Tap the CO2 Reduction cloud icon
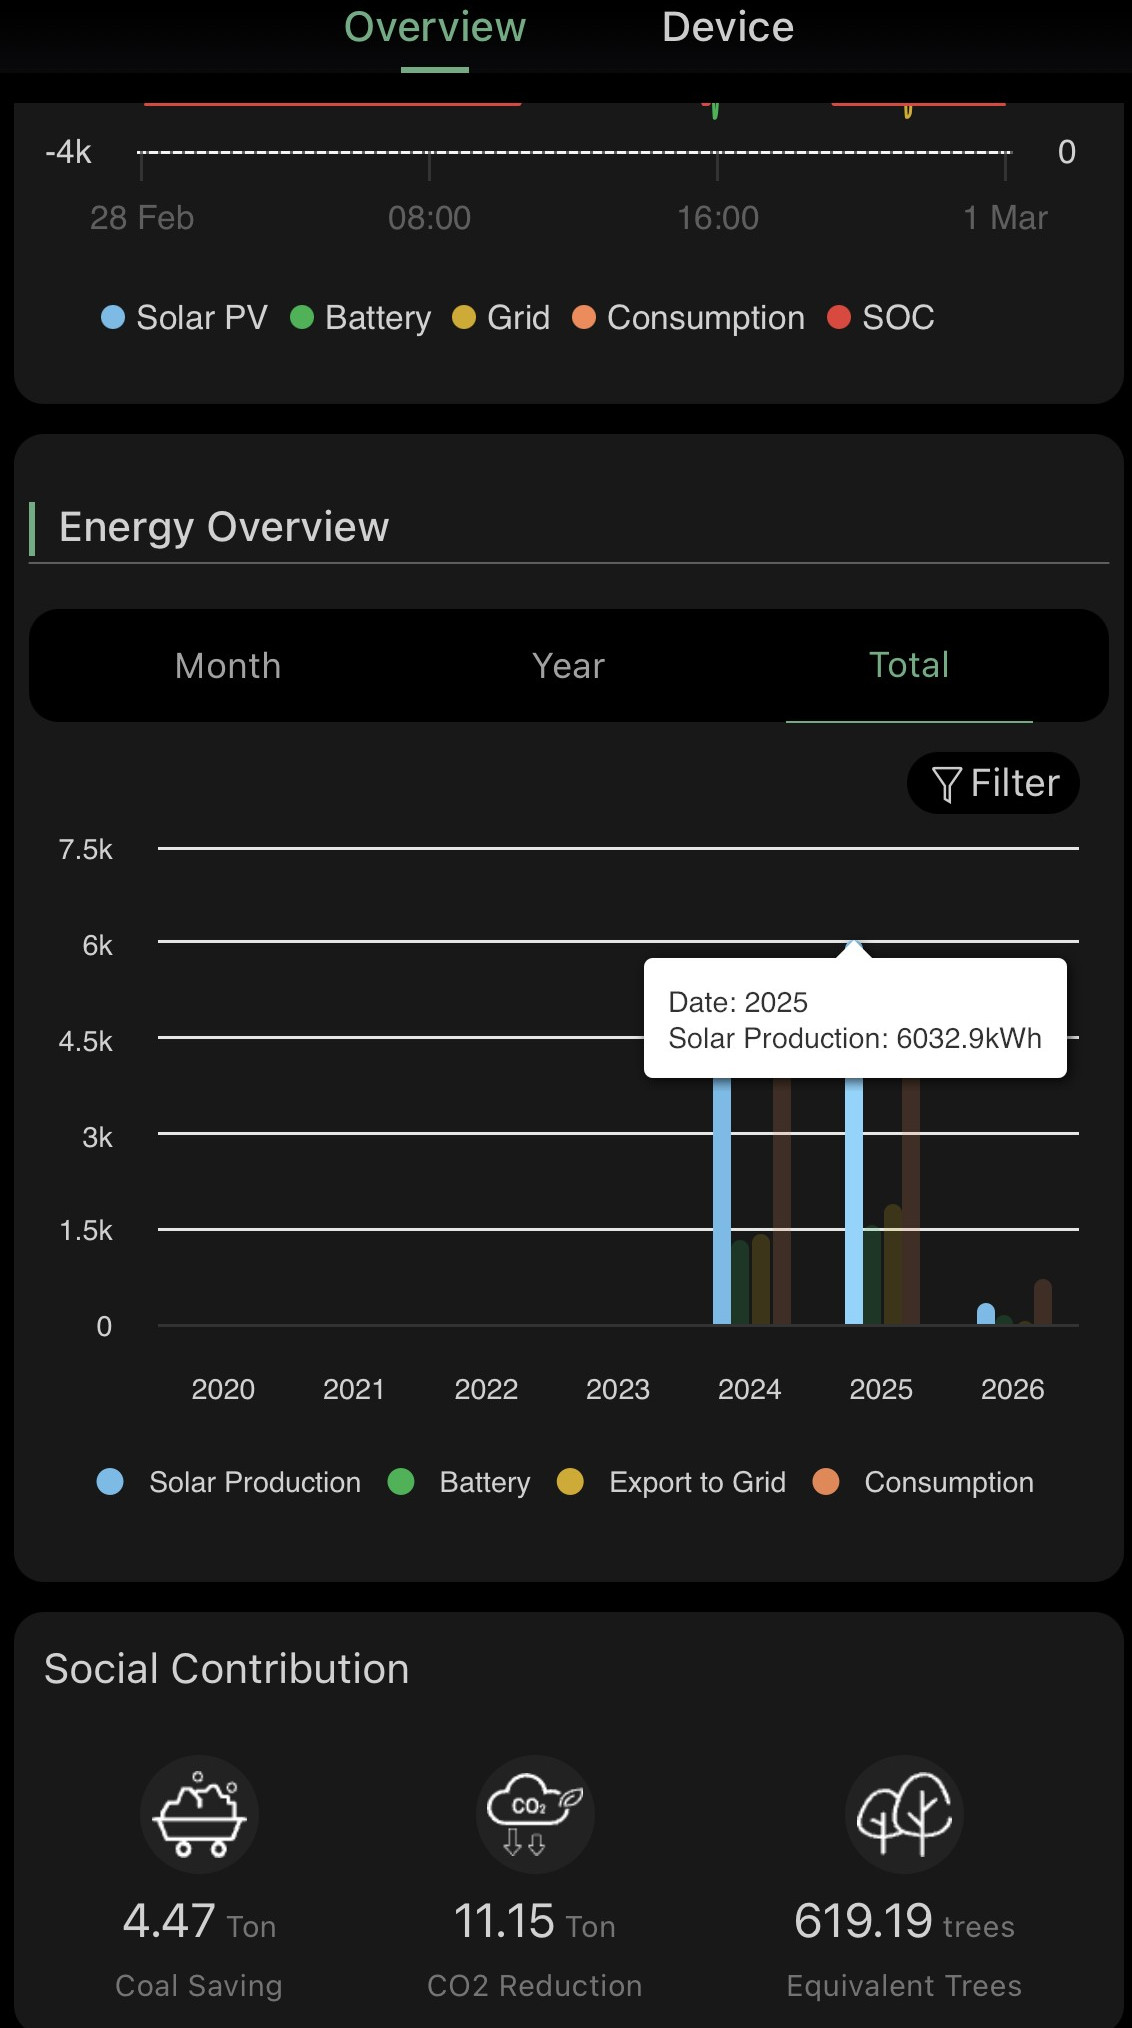1132x2028 pixels. coord(535,1814)
